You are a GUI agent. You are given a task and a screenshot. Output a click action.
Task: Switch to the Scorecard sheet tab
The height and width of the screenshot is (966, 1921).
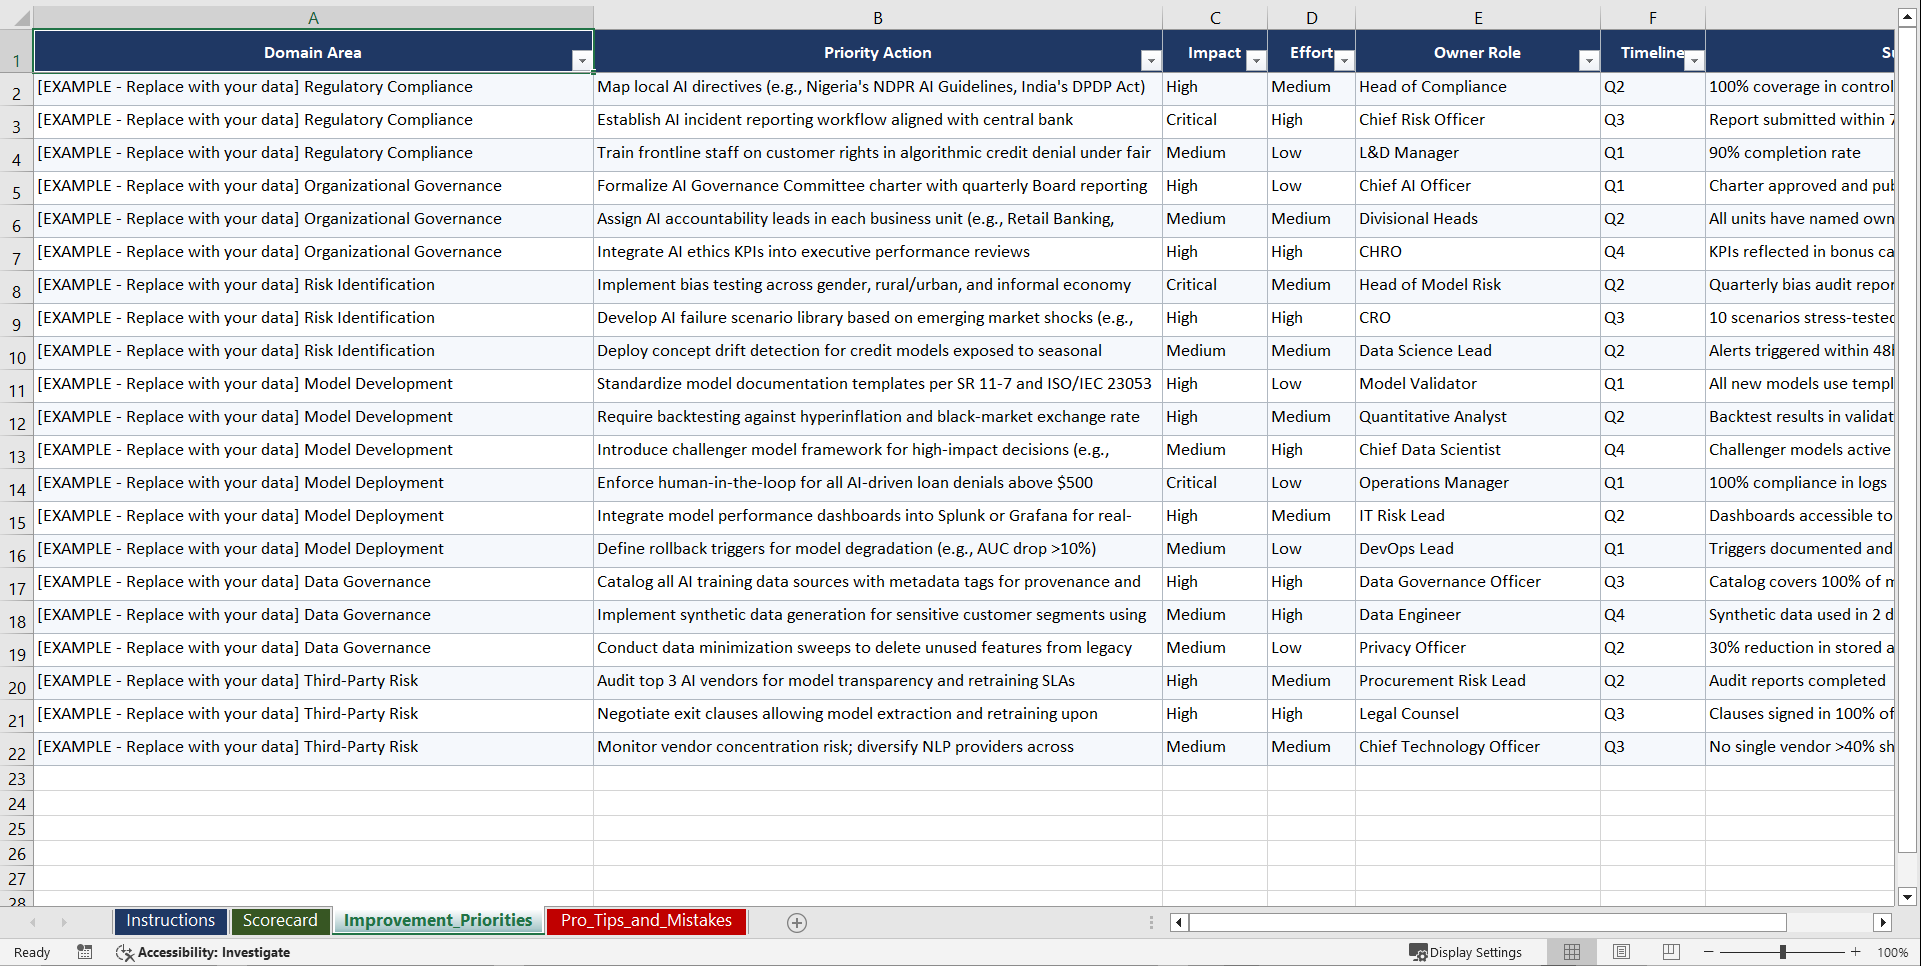280,921
